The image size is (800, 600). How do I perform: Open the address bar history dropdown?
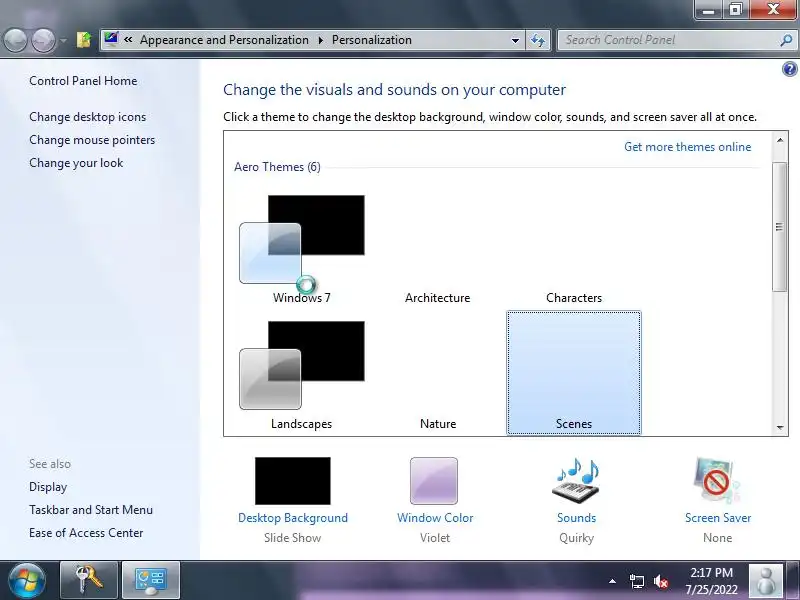click(515, 40)
